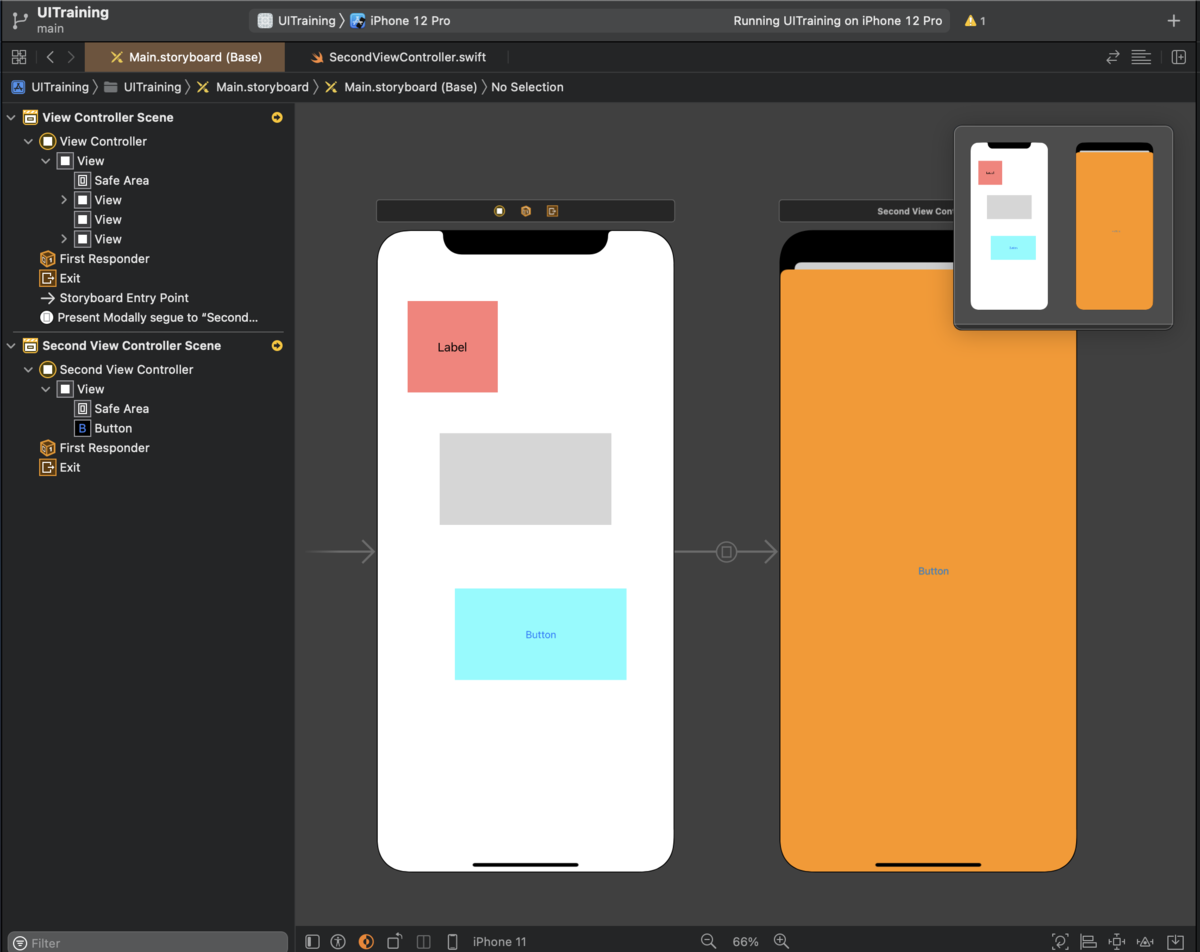The height and width of the screenshot is (952, 1200).
Task: Collapse the View Controller item
Action: [28, 141]
